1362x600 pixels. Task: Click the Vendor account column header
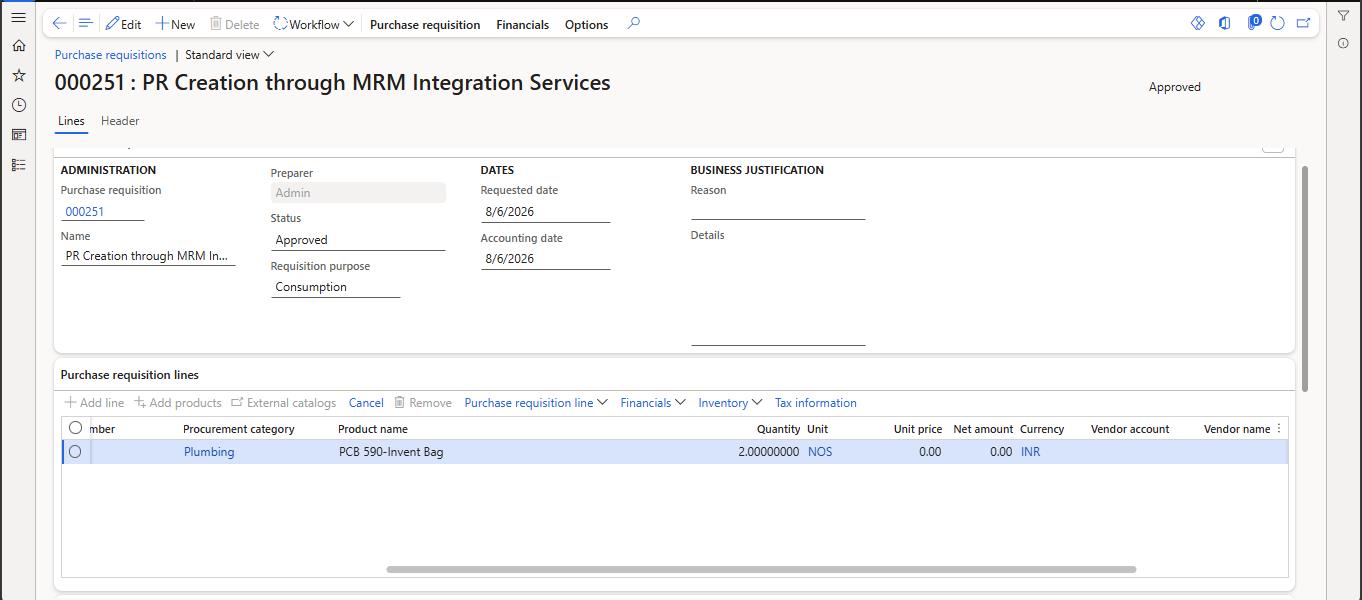[1130, 429]
